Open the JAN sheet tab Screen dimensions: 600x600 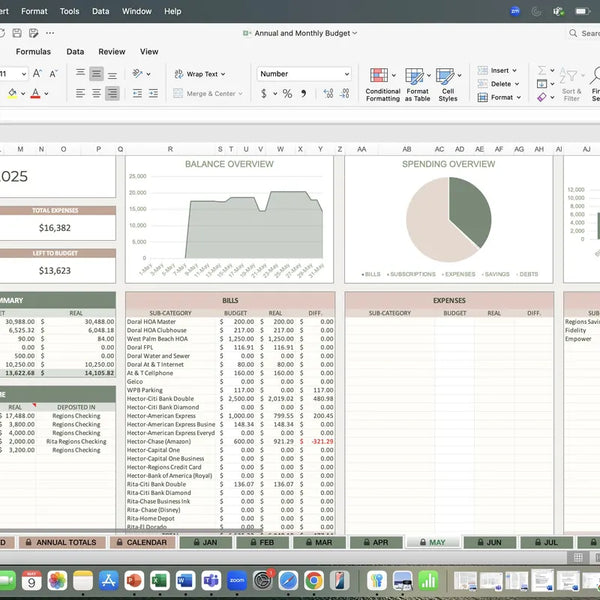point(208,542)
